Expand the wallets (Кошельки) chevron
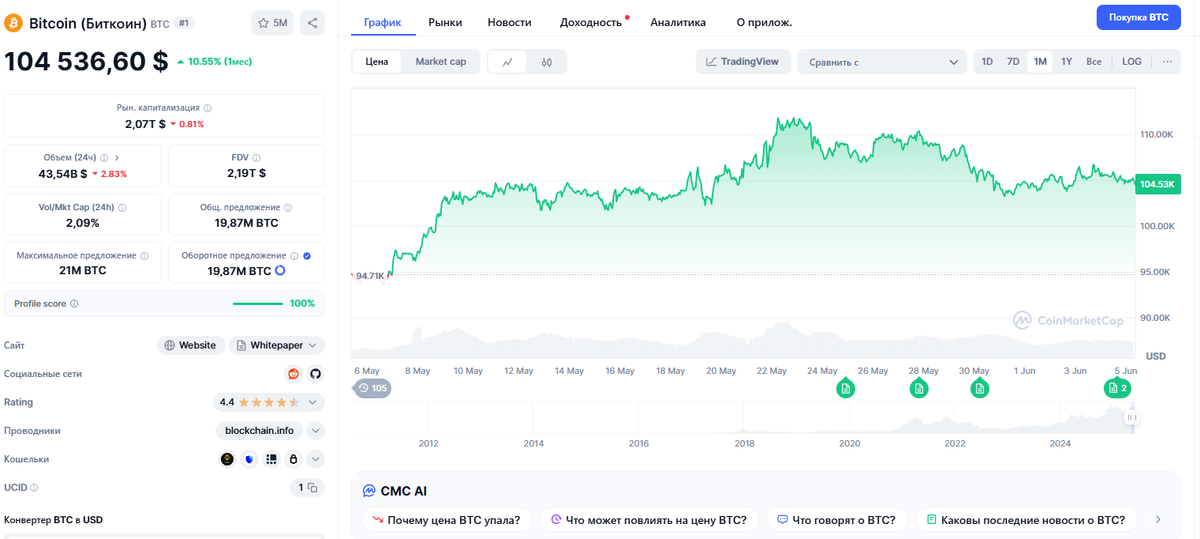The height and width of the screenshot is (539, 1200). click(x=315, y=459)
